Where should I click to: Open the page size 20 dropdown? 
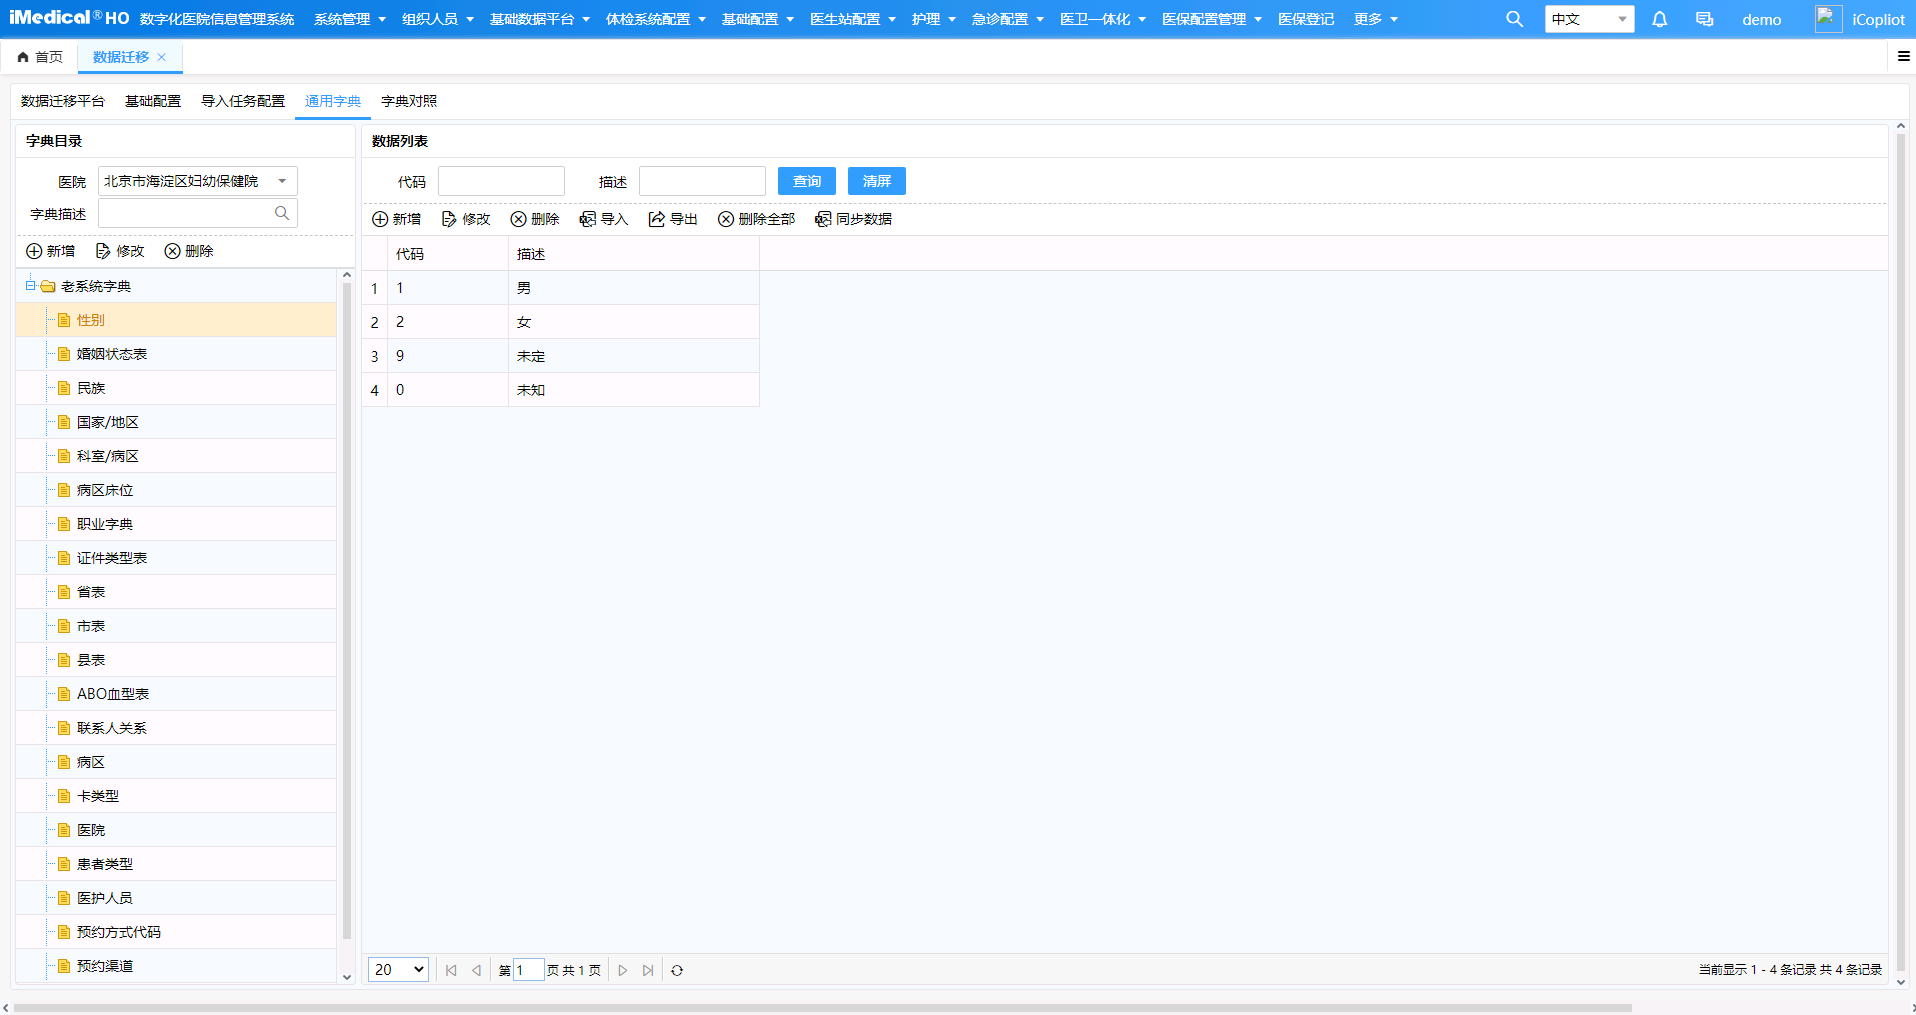coord(399,969)
